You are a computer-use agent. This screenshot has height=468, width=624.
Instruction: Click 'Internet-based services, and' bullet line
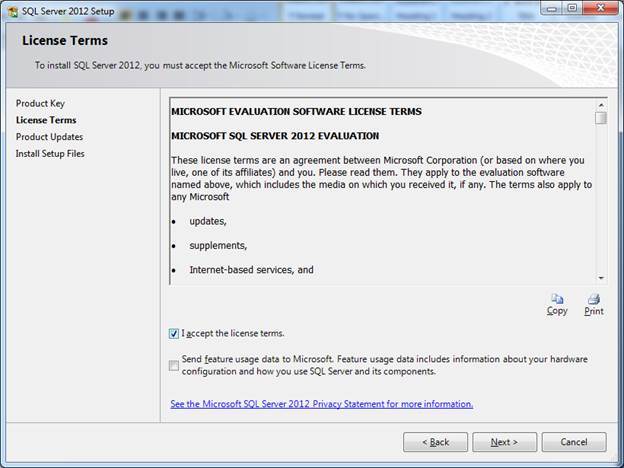[x=252, y=270]
